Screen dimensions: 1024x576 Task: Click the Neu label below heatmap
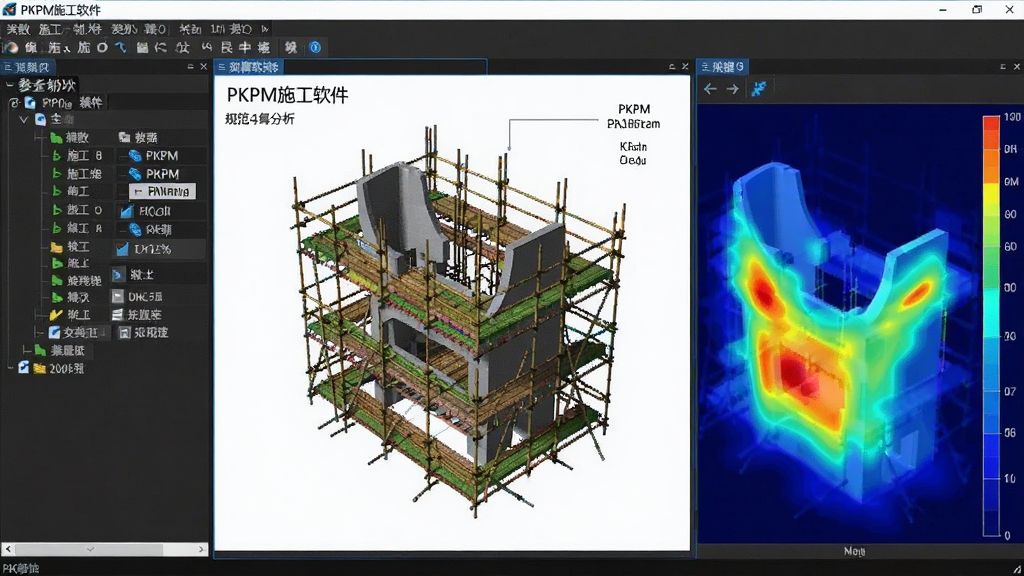tap(854, 551)
